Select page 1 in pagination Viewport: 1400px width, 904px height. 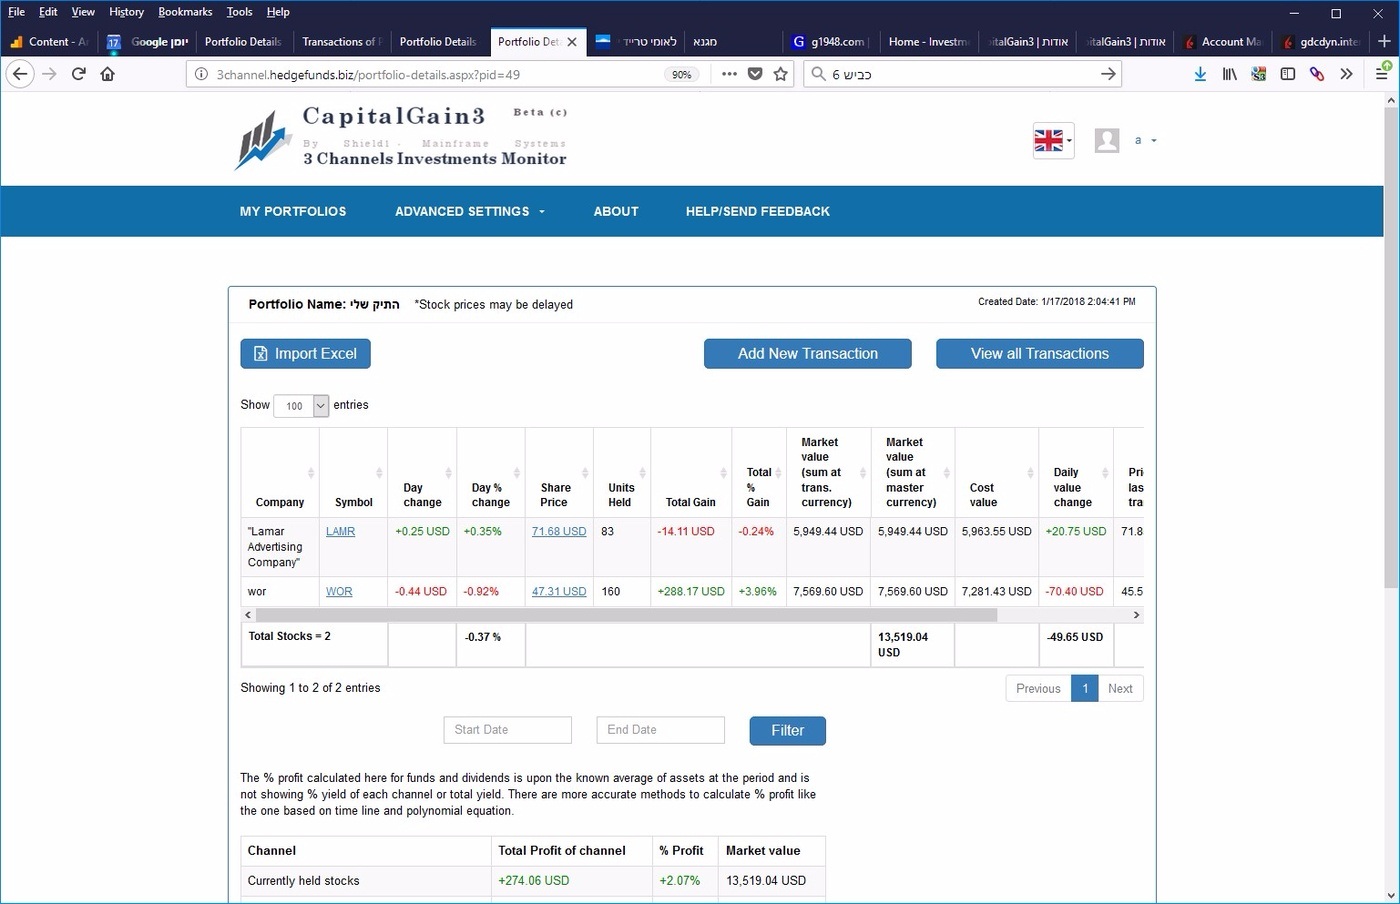1084,688
